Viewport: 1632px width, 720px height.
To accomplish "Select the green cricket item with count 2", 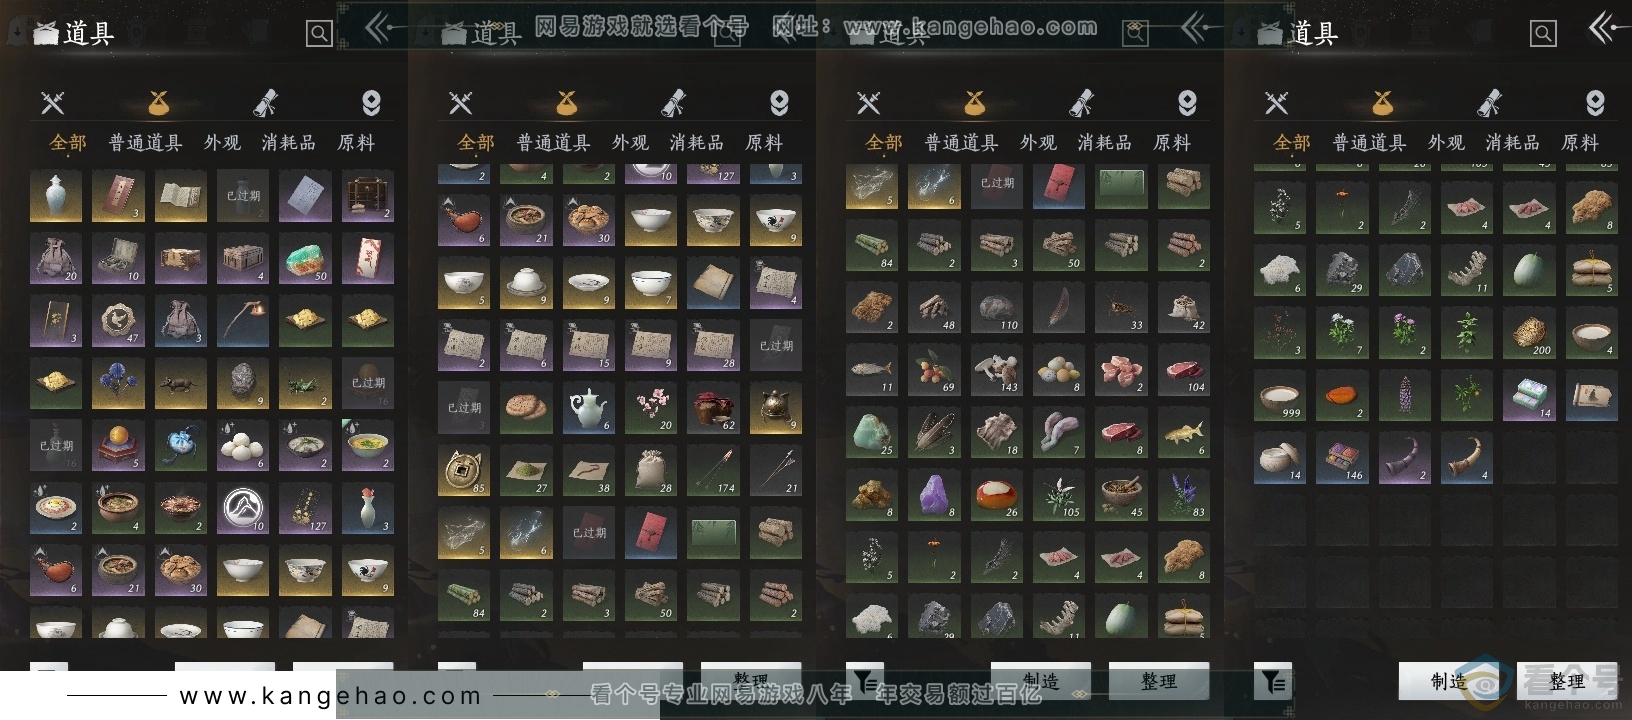I will click(305, 383).
